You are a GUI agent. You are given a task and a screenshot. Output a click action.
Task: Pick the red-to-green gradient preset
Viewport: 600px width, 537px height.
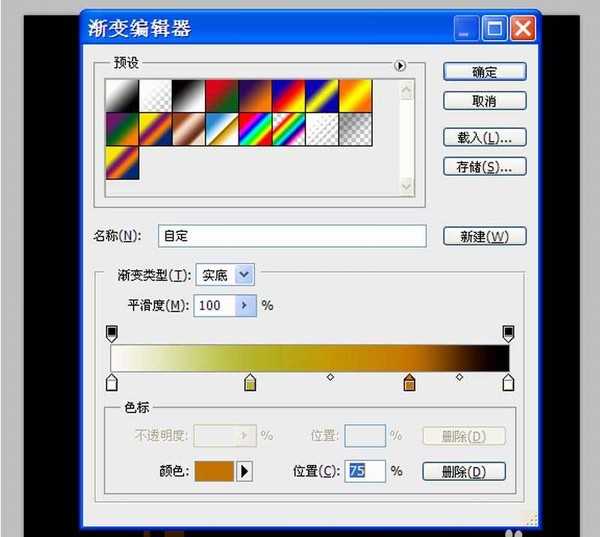pos(221,96)
